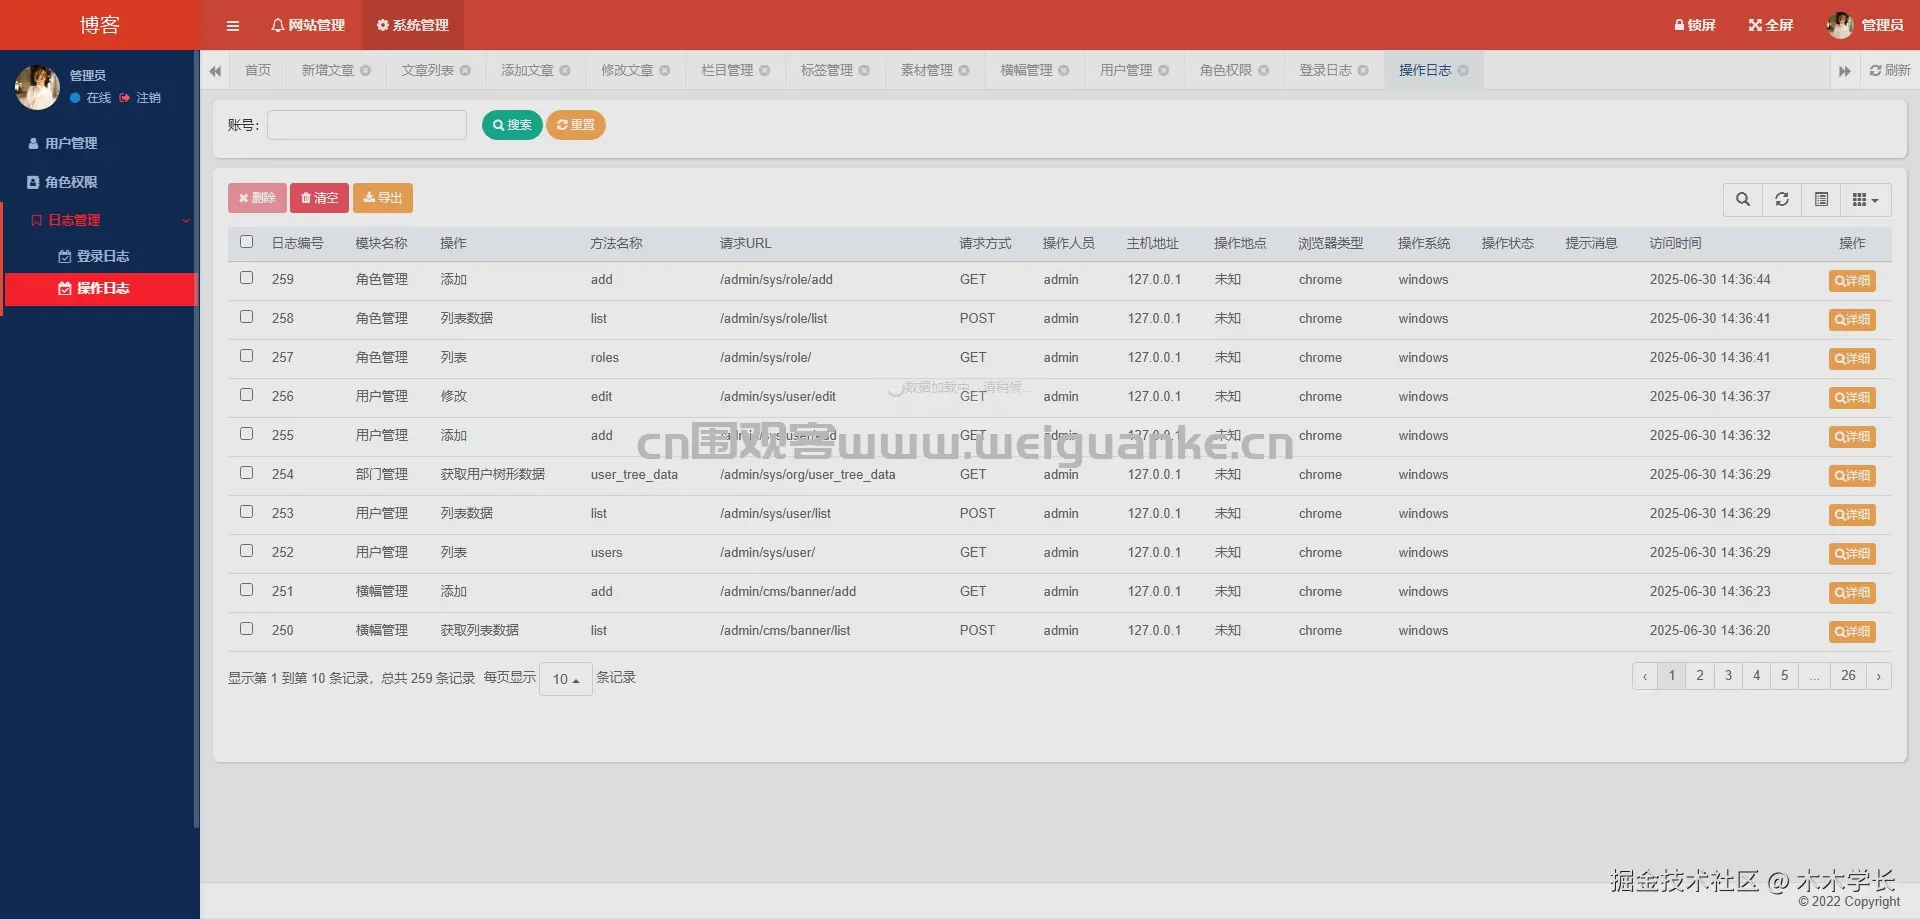Close the 横幅管理 tab
The width and height of the screenshot is (1920, 919).
pos(1064,71)
